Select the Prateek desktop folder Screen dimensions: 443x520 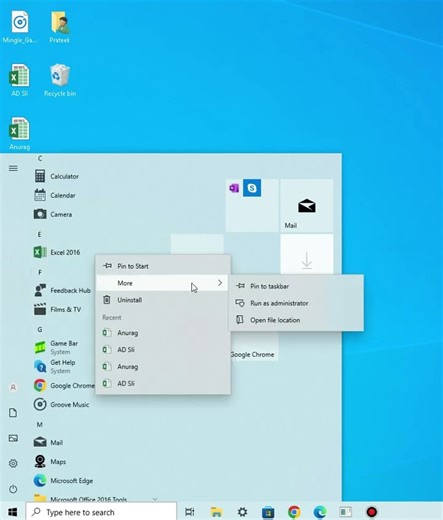(x=60, y=27)
